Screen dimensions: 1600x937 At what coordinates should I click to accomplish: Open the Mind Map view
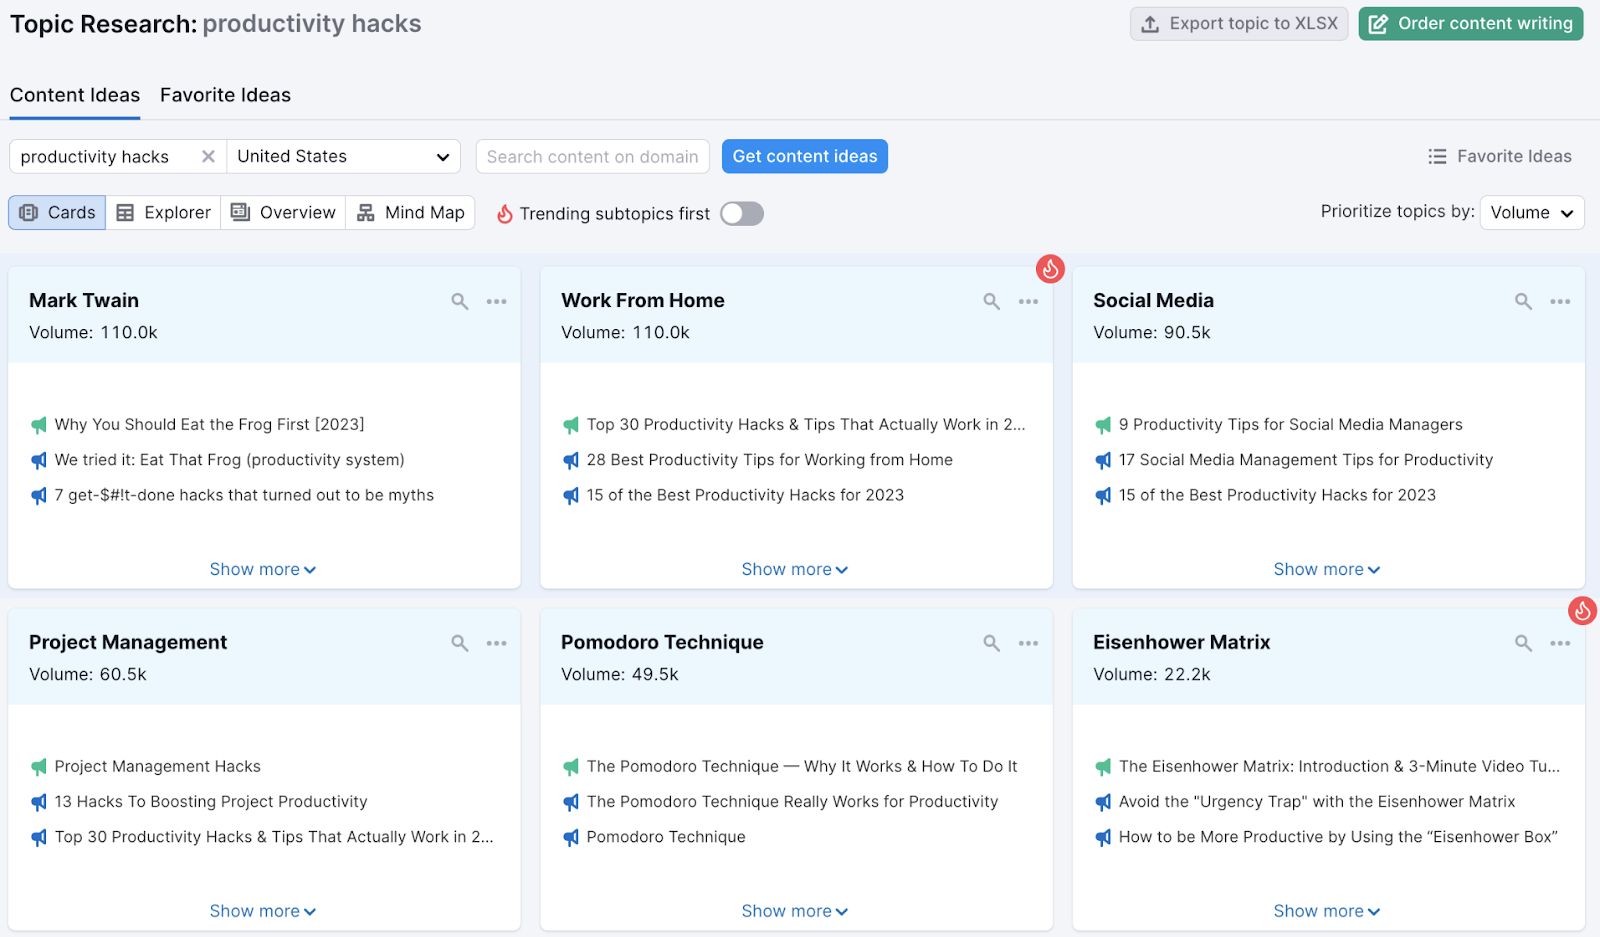[410, 212]
